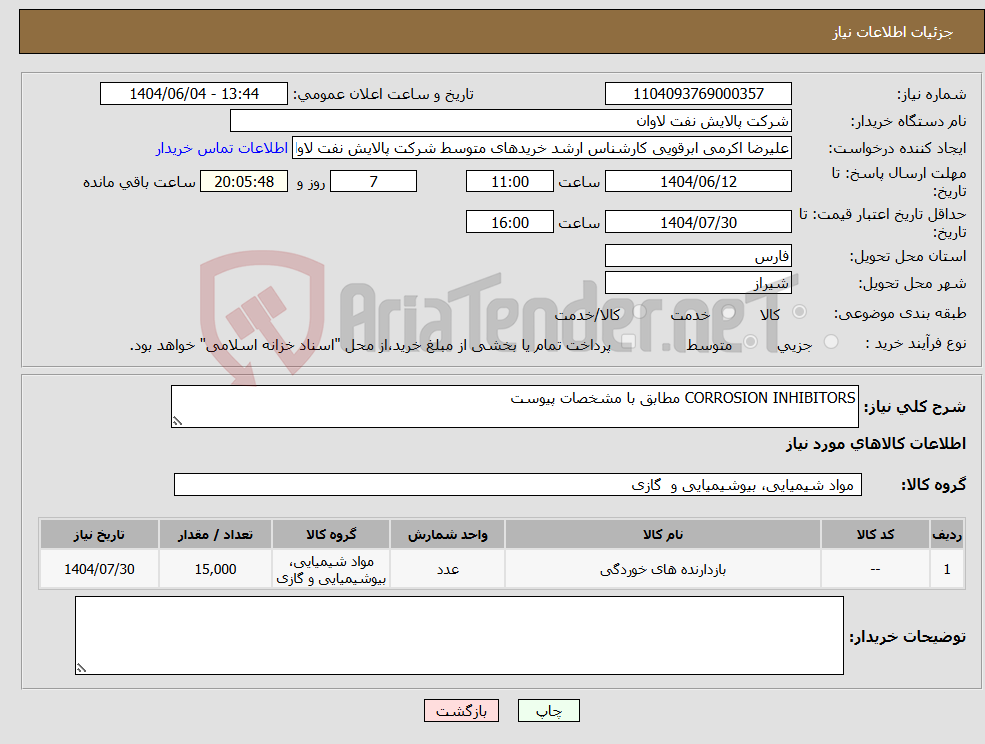Screen dimensions: 985x744
Task: Select the متوسط purchase process radio button
Action: point(749,342)
